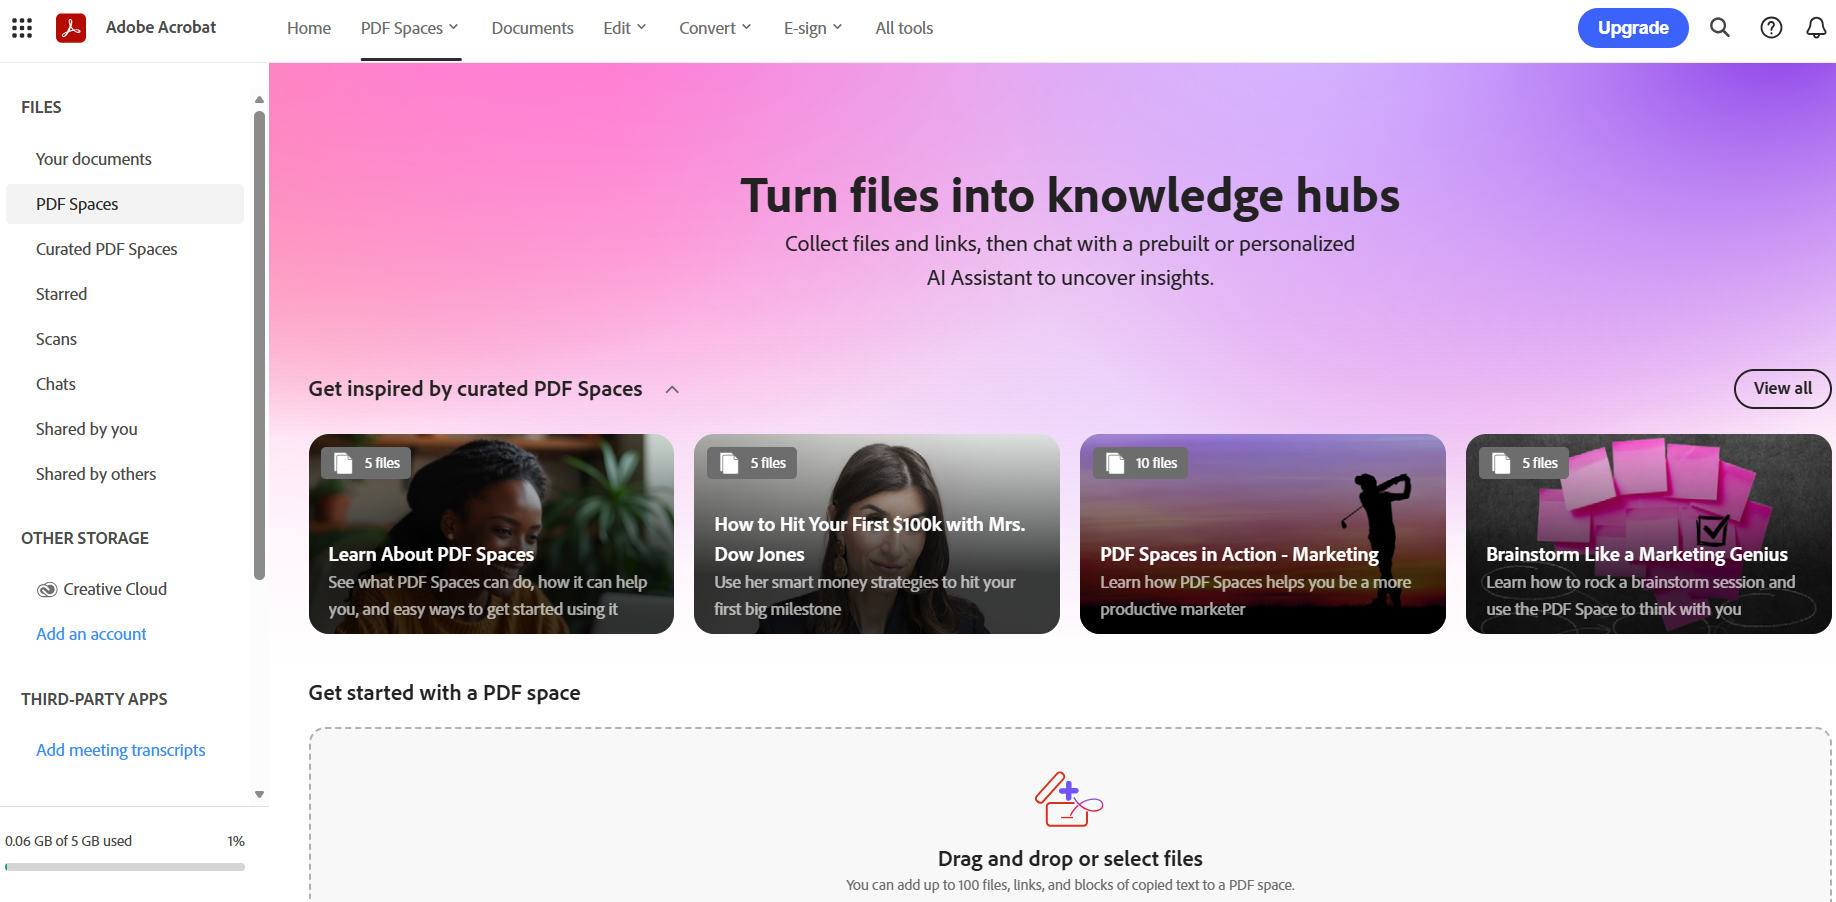This screenshot has height=902, width=1836.
Task: Open PDF Spaces in Action - Marketing card
Action: click(1263, 534)
